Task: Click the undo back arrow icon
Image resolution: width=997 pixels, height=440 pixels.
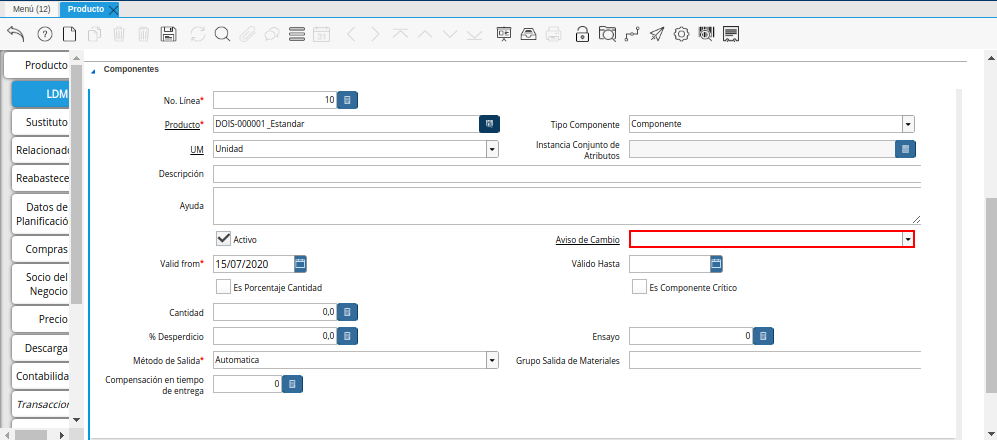Action: point(16,34)
